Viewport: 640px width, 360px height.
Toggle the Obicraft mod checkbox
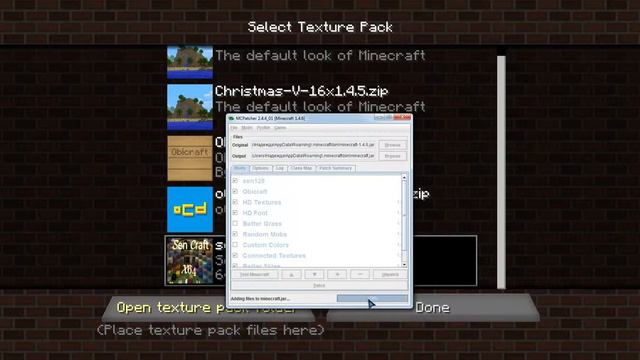coord(235,191)
